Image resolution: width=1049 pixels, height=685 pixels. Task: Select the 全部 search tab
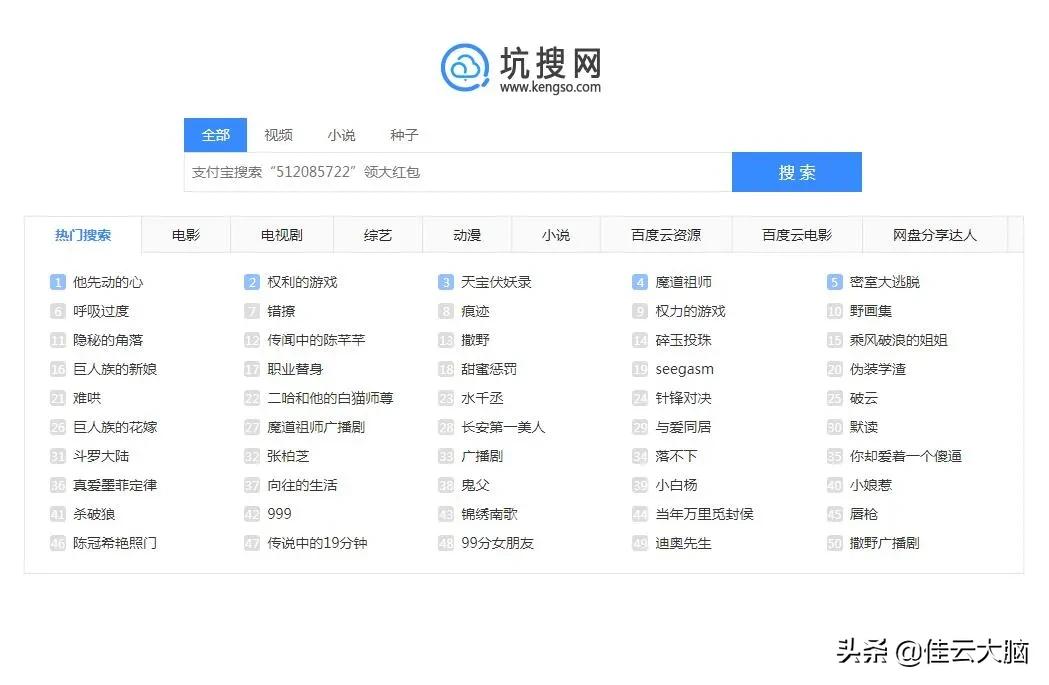click(214, 134)
